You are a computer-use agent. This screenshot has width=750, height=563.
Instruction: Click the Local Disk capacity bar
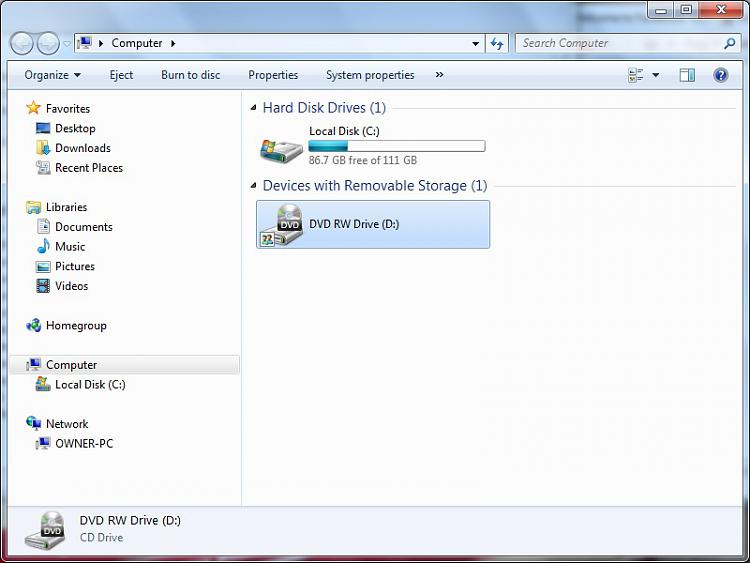pyautogui.click(x=397, y=146)
